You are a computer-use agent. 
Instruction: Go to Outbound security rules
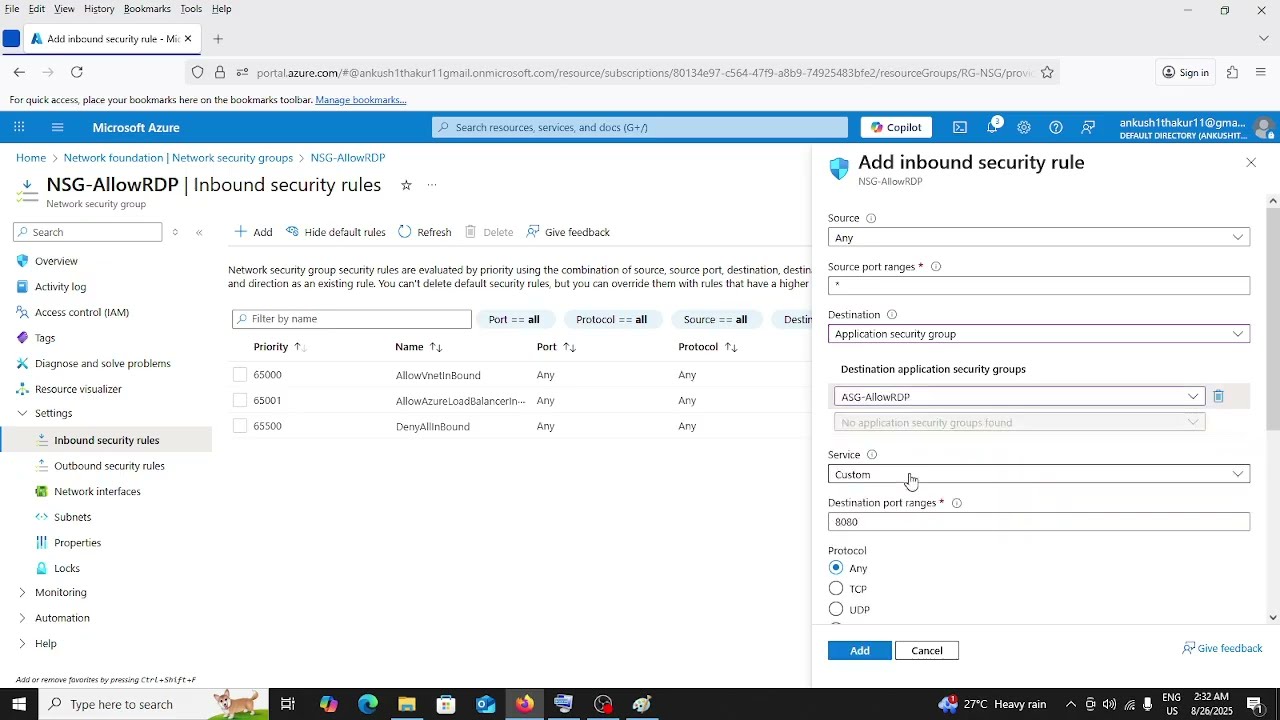coord(109,466)
